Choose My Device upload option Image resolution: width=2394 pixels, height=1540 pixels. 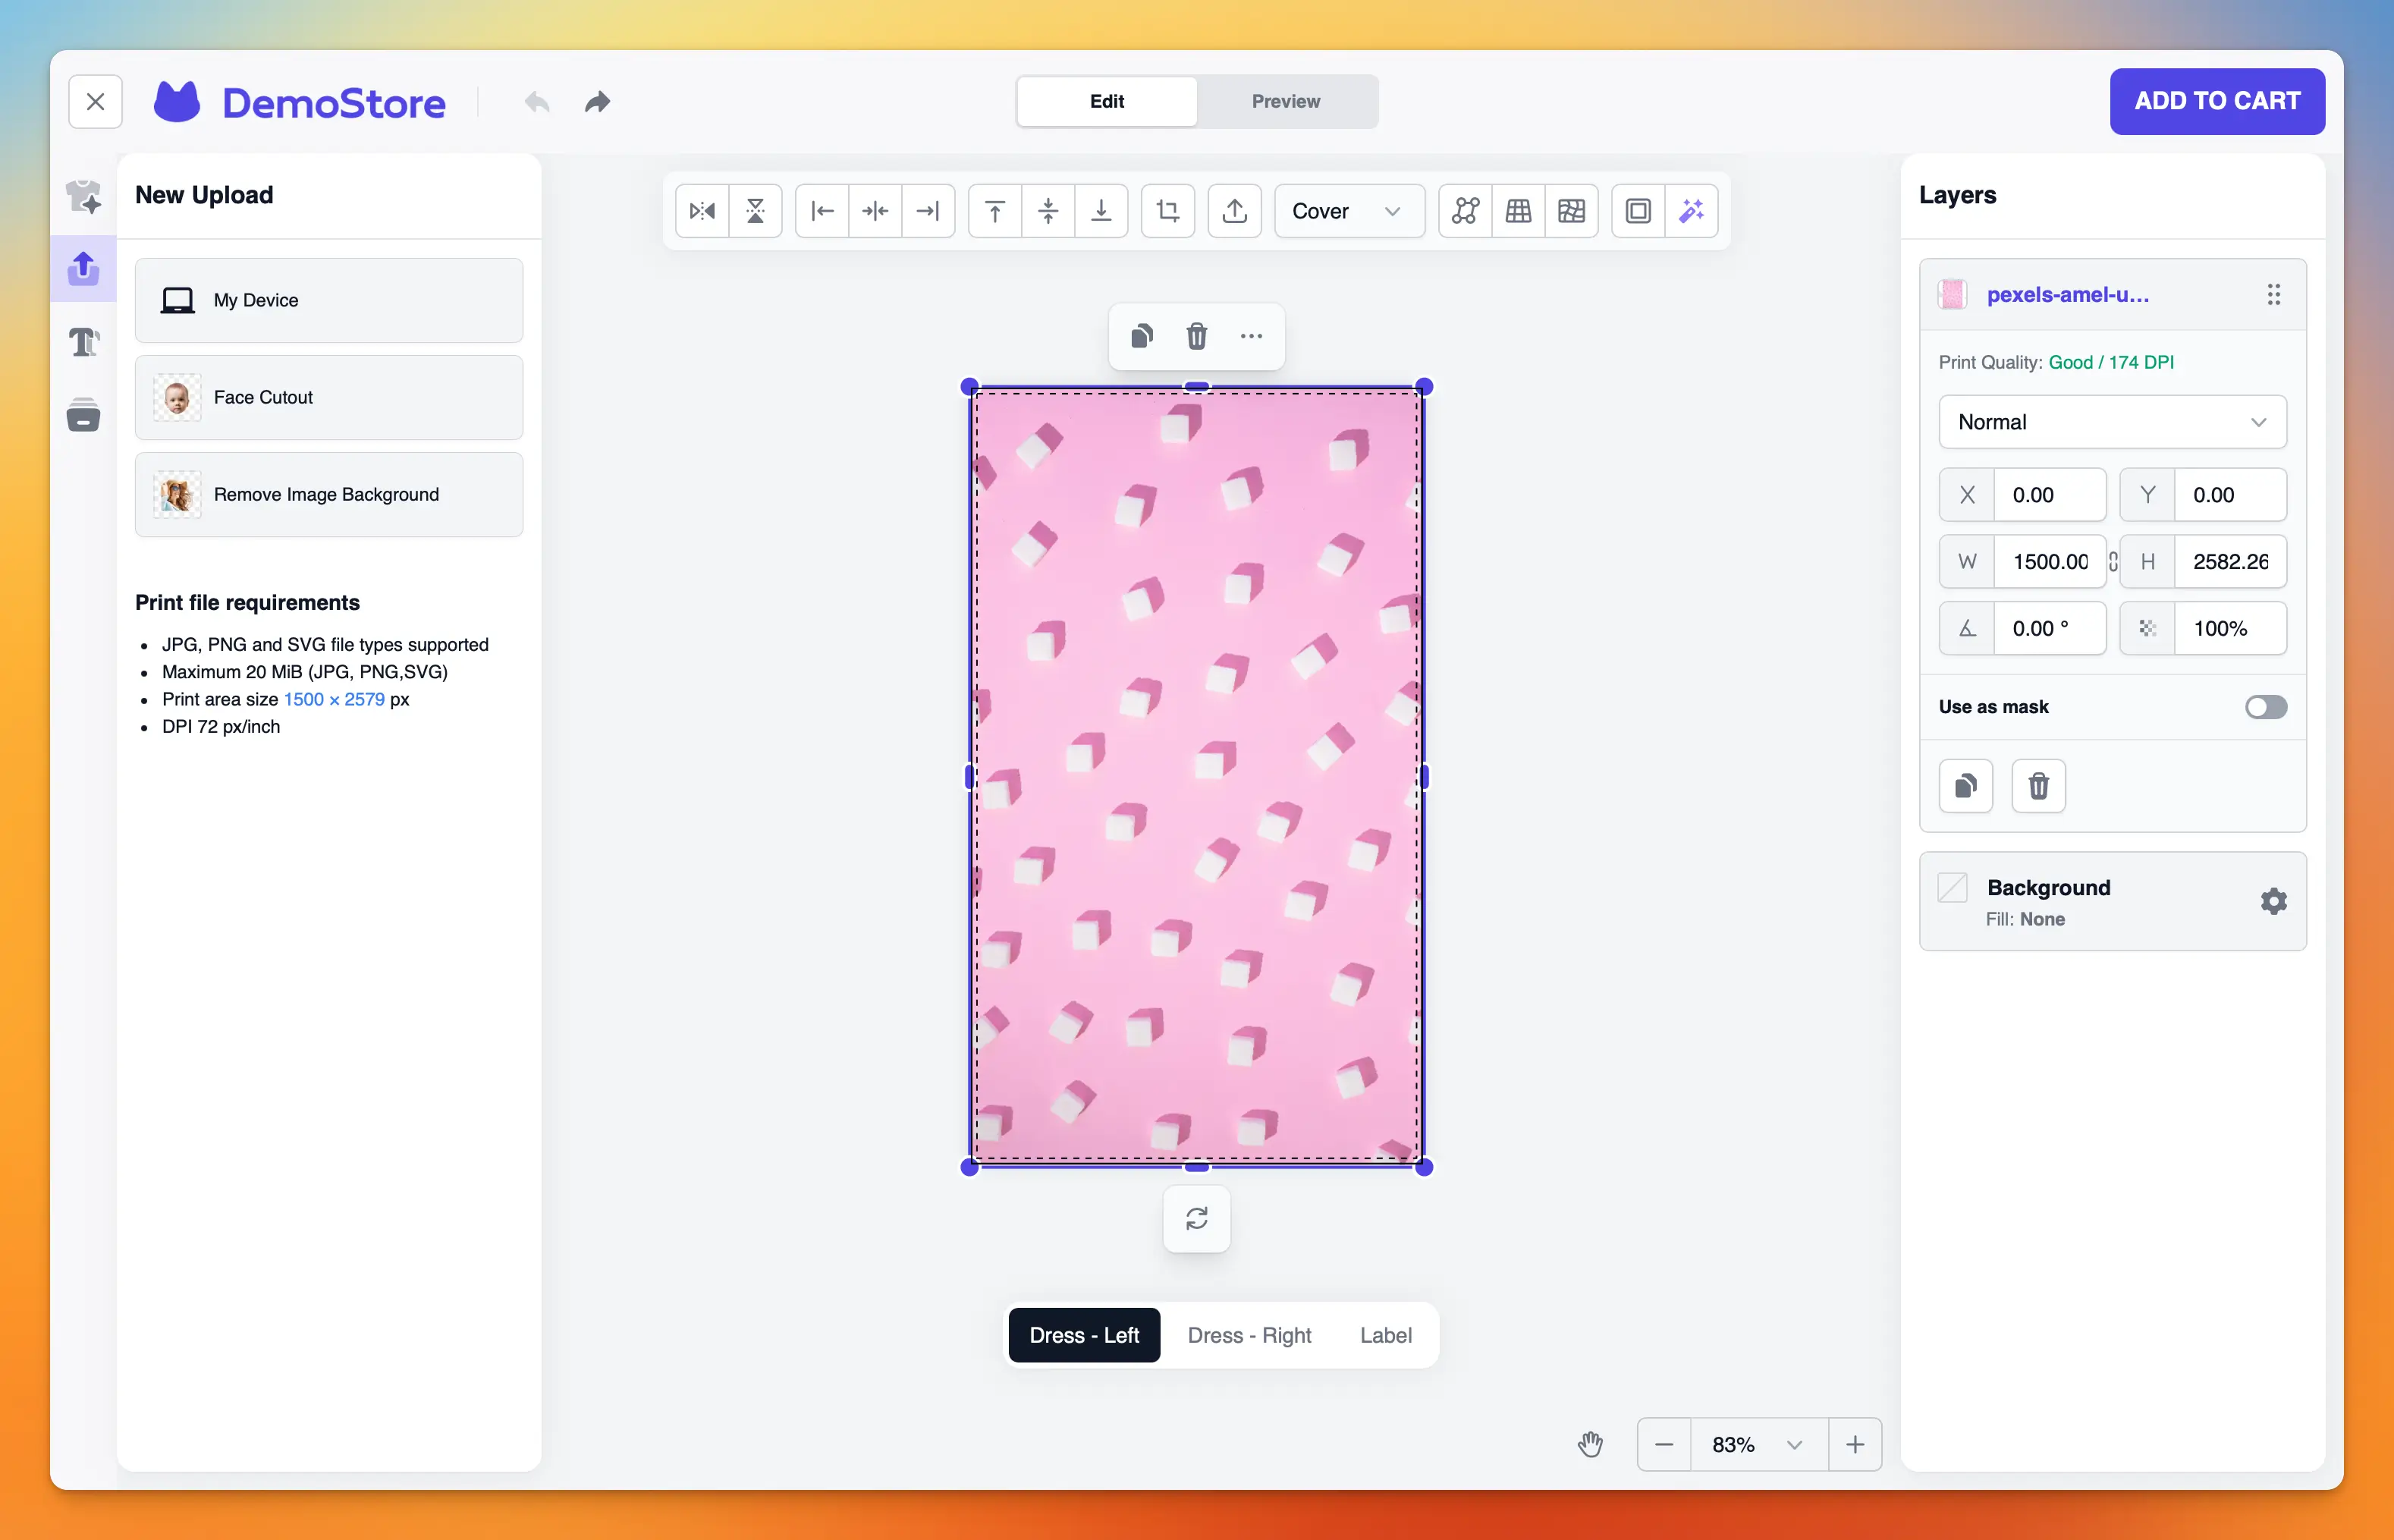pyautogui.click(x=328, y=300)
